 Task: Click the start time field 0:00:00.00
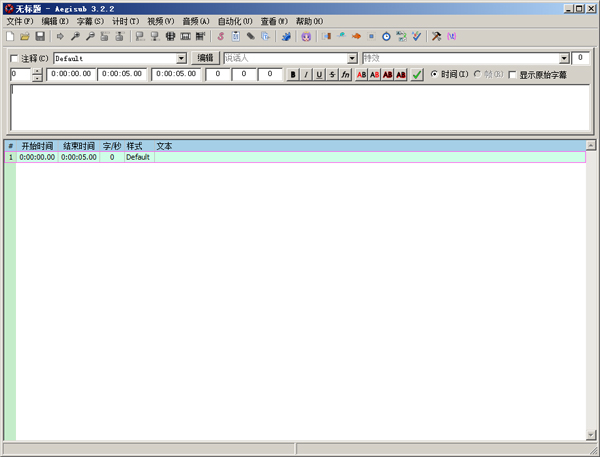coord(71,74)
